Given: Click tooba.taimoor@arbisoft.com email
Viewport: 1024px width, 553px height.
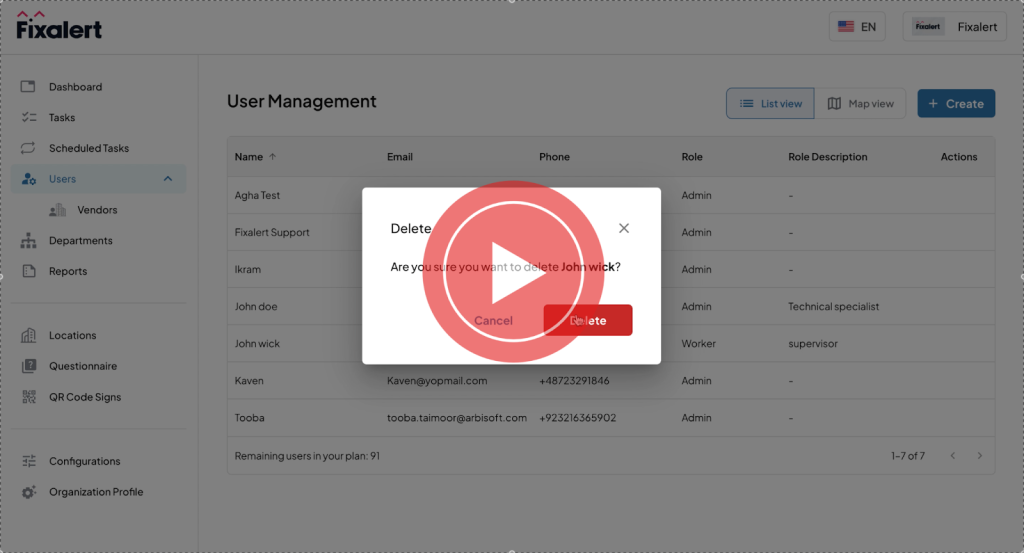Looking at the screenshot, I should [456, 418].
